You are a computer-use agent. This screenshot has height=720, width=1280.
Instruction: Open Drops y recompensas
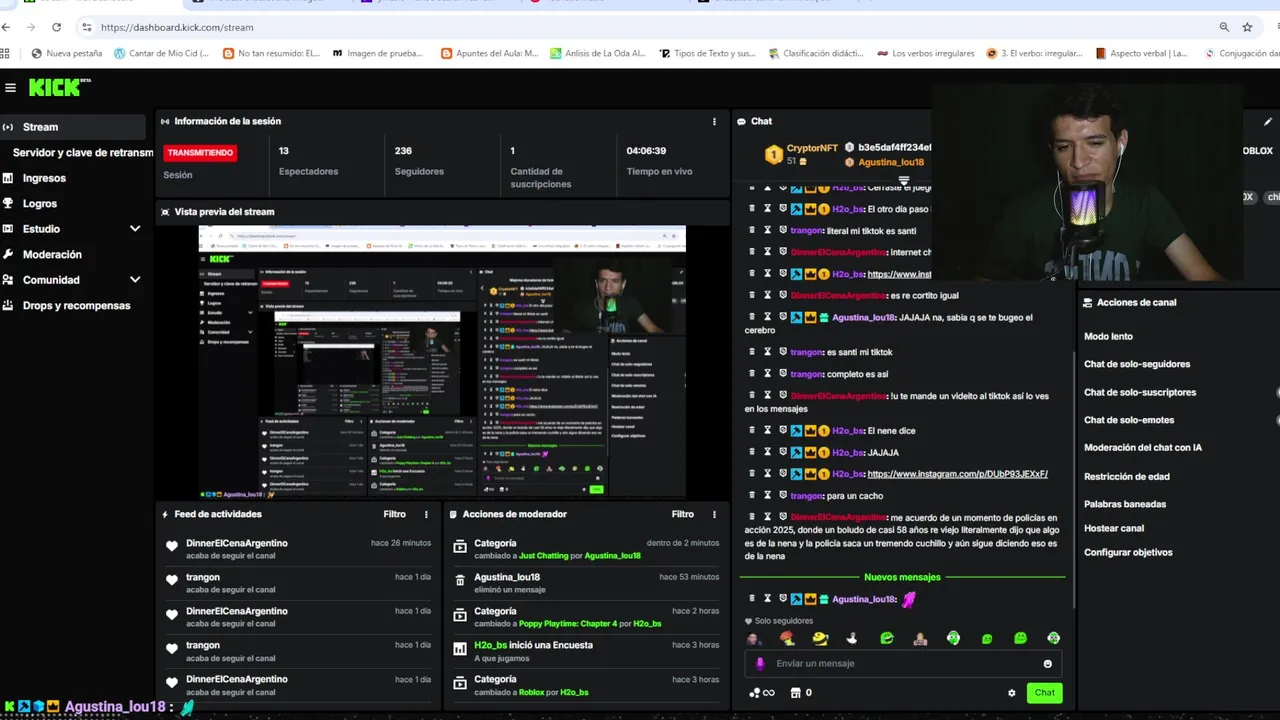coord(74,305)
